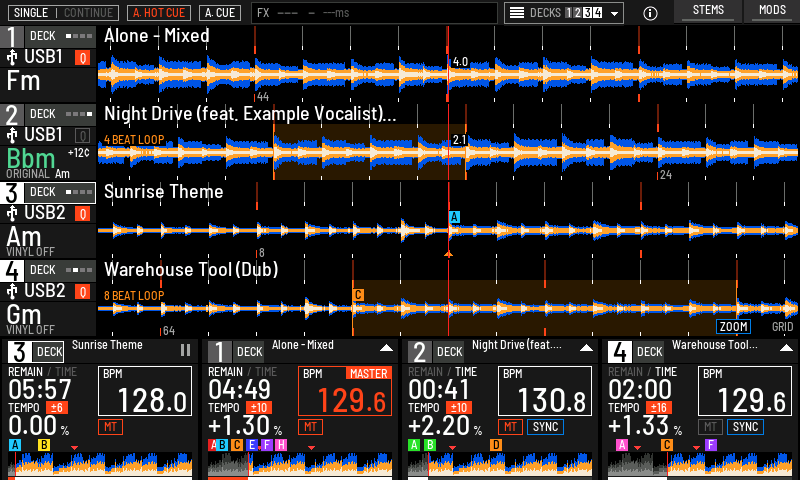The width and height of the screenshot is (800, 480).
Task: Open the info icon in the top bar
Action: coord(650,13)
